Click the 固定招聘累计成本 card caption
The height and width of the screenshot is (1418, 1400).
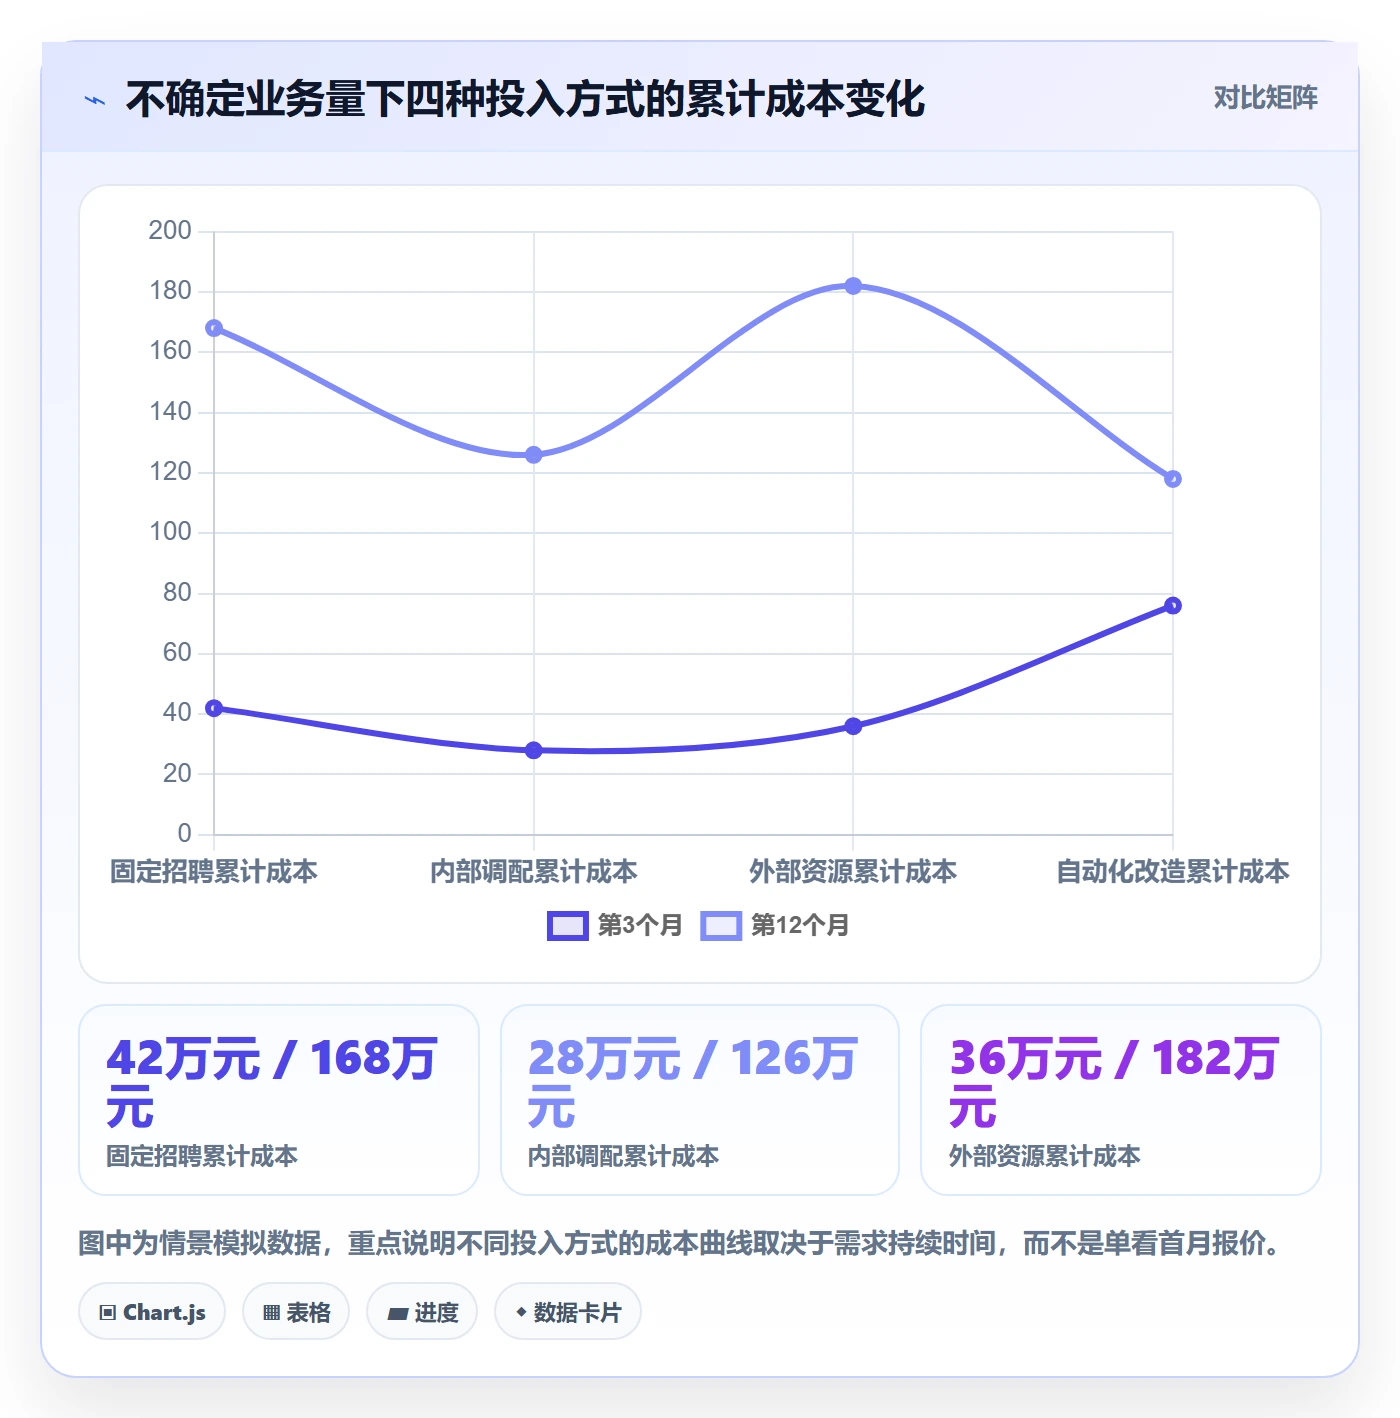202,1157
